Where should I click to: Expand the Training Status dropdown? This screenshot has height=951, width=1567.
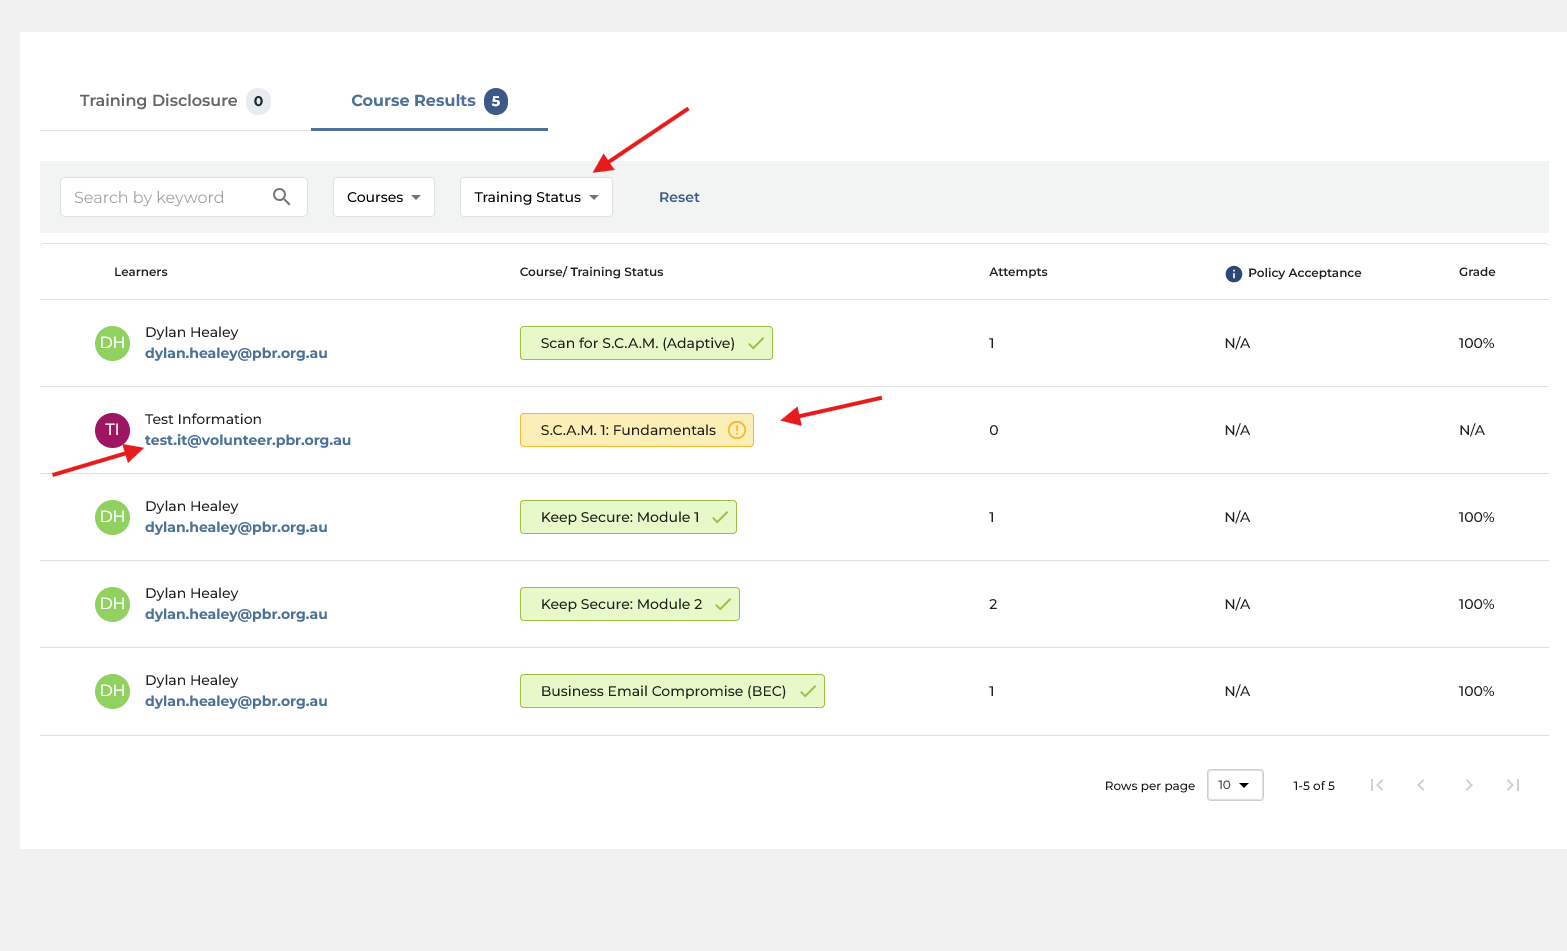(536, 197)
